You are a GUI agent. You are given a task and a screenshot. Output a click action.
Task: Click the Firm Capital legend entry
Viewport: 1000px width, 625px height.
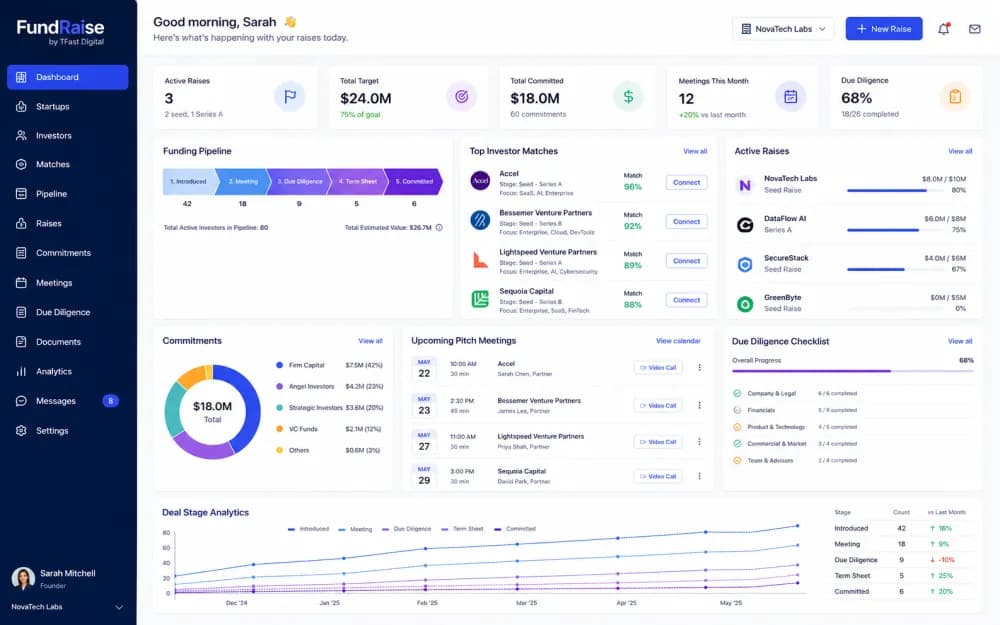tap(329, 365)
